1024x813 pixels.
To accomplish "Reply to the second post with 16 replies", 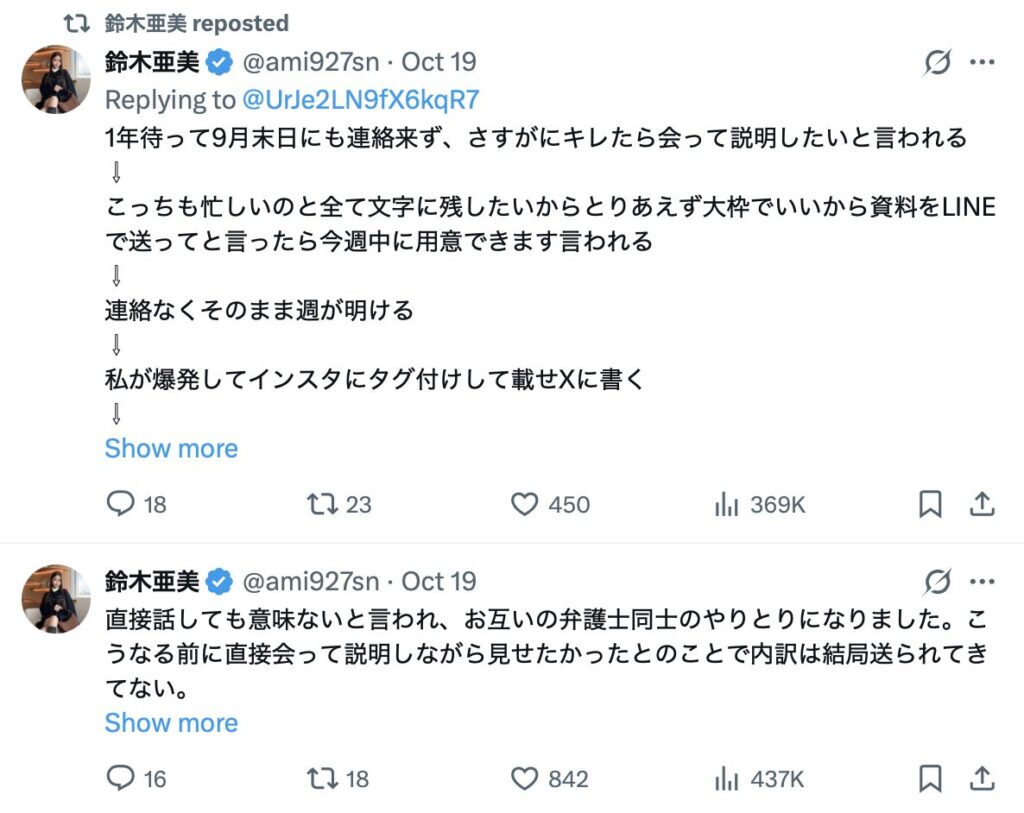I will [121, 779].
